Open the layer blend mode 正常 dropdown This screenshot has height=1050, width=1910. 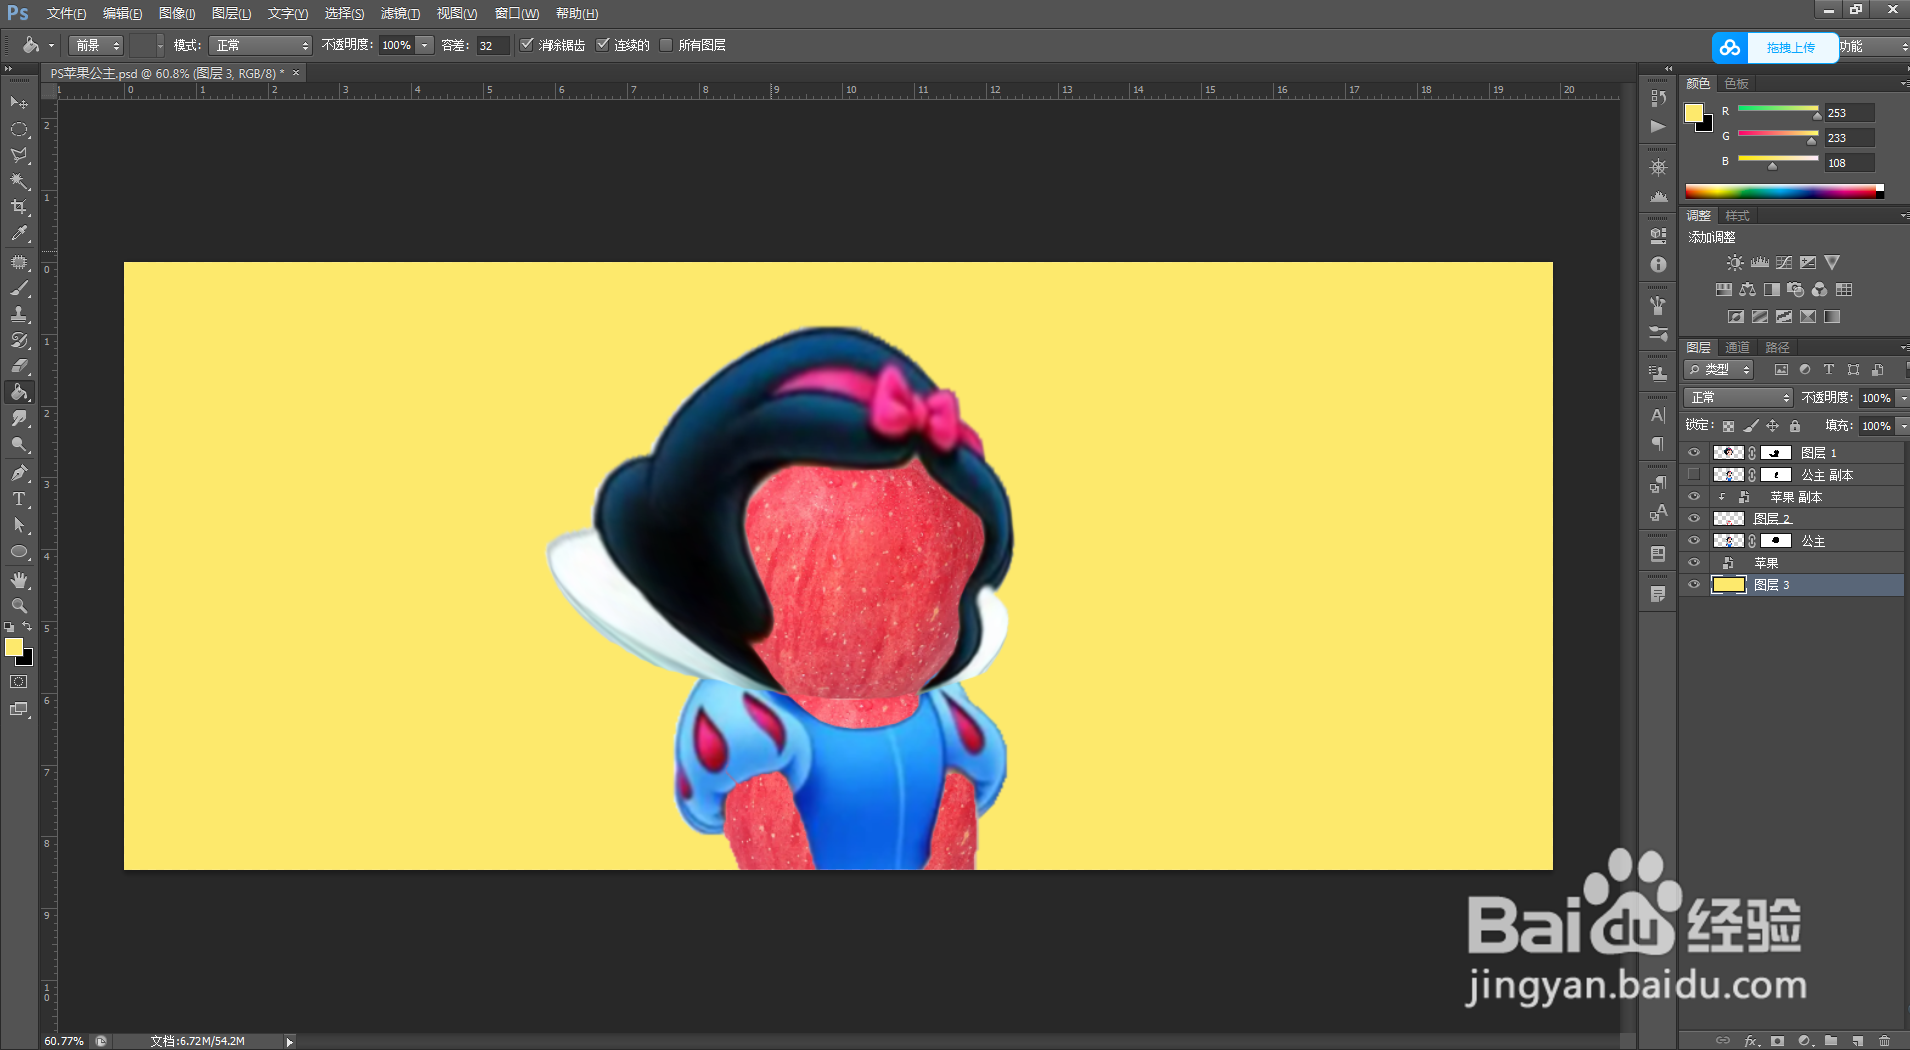1738,398
